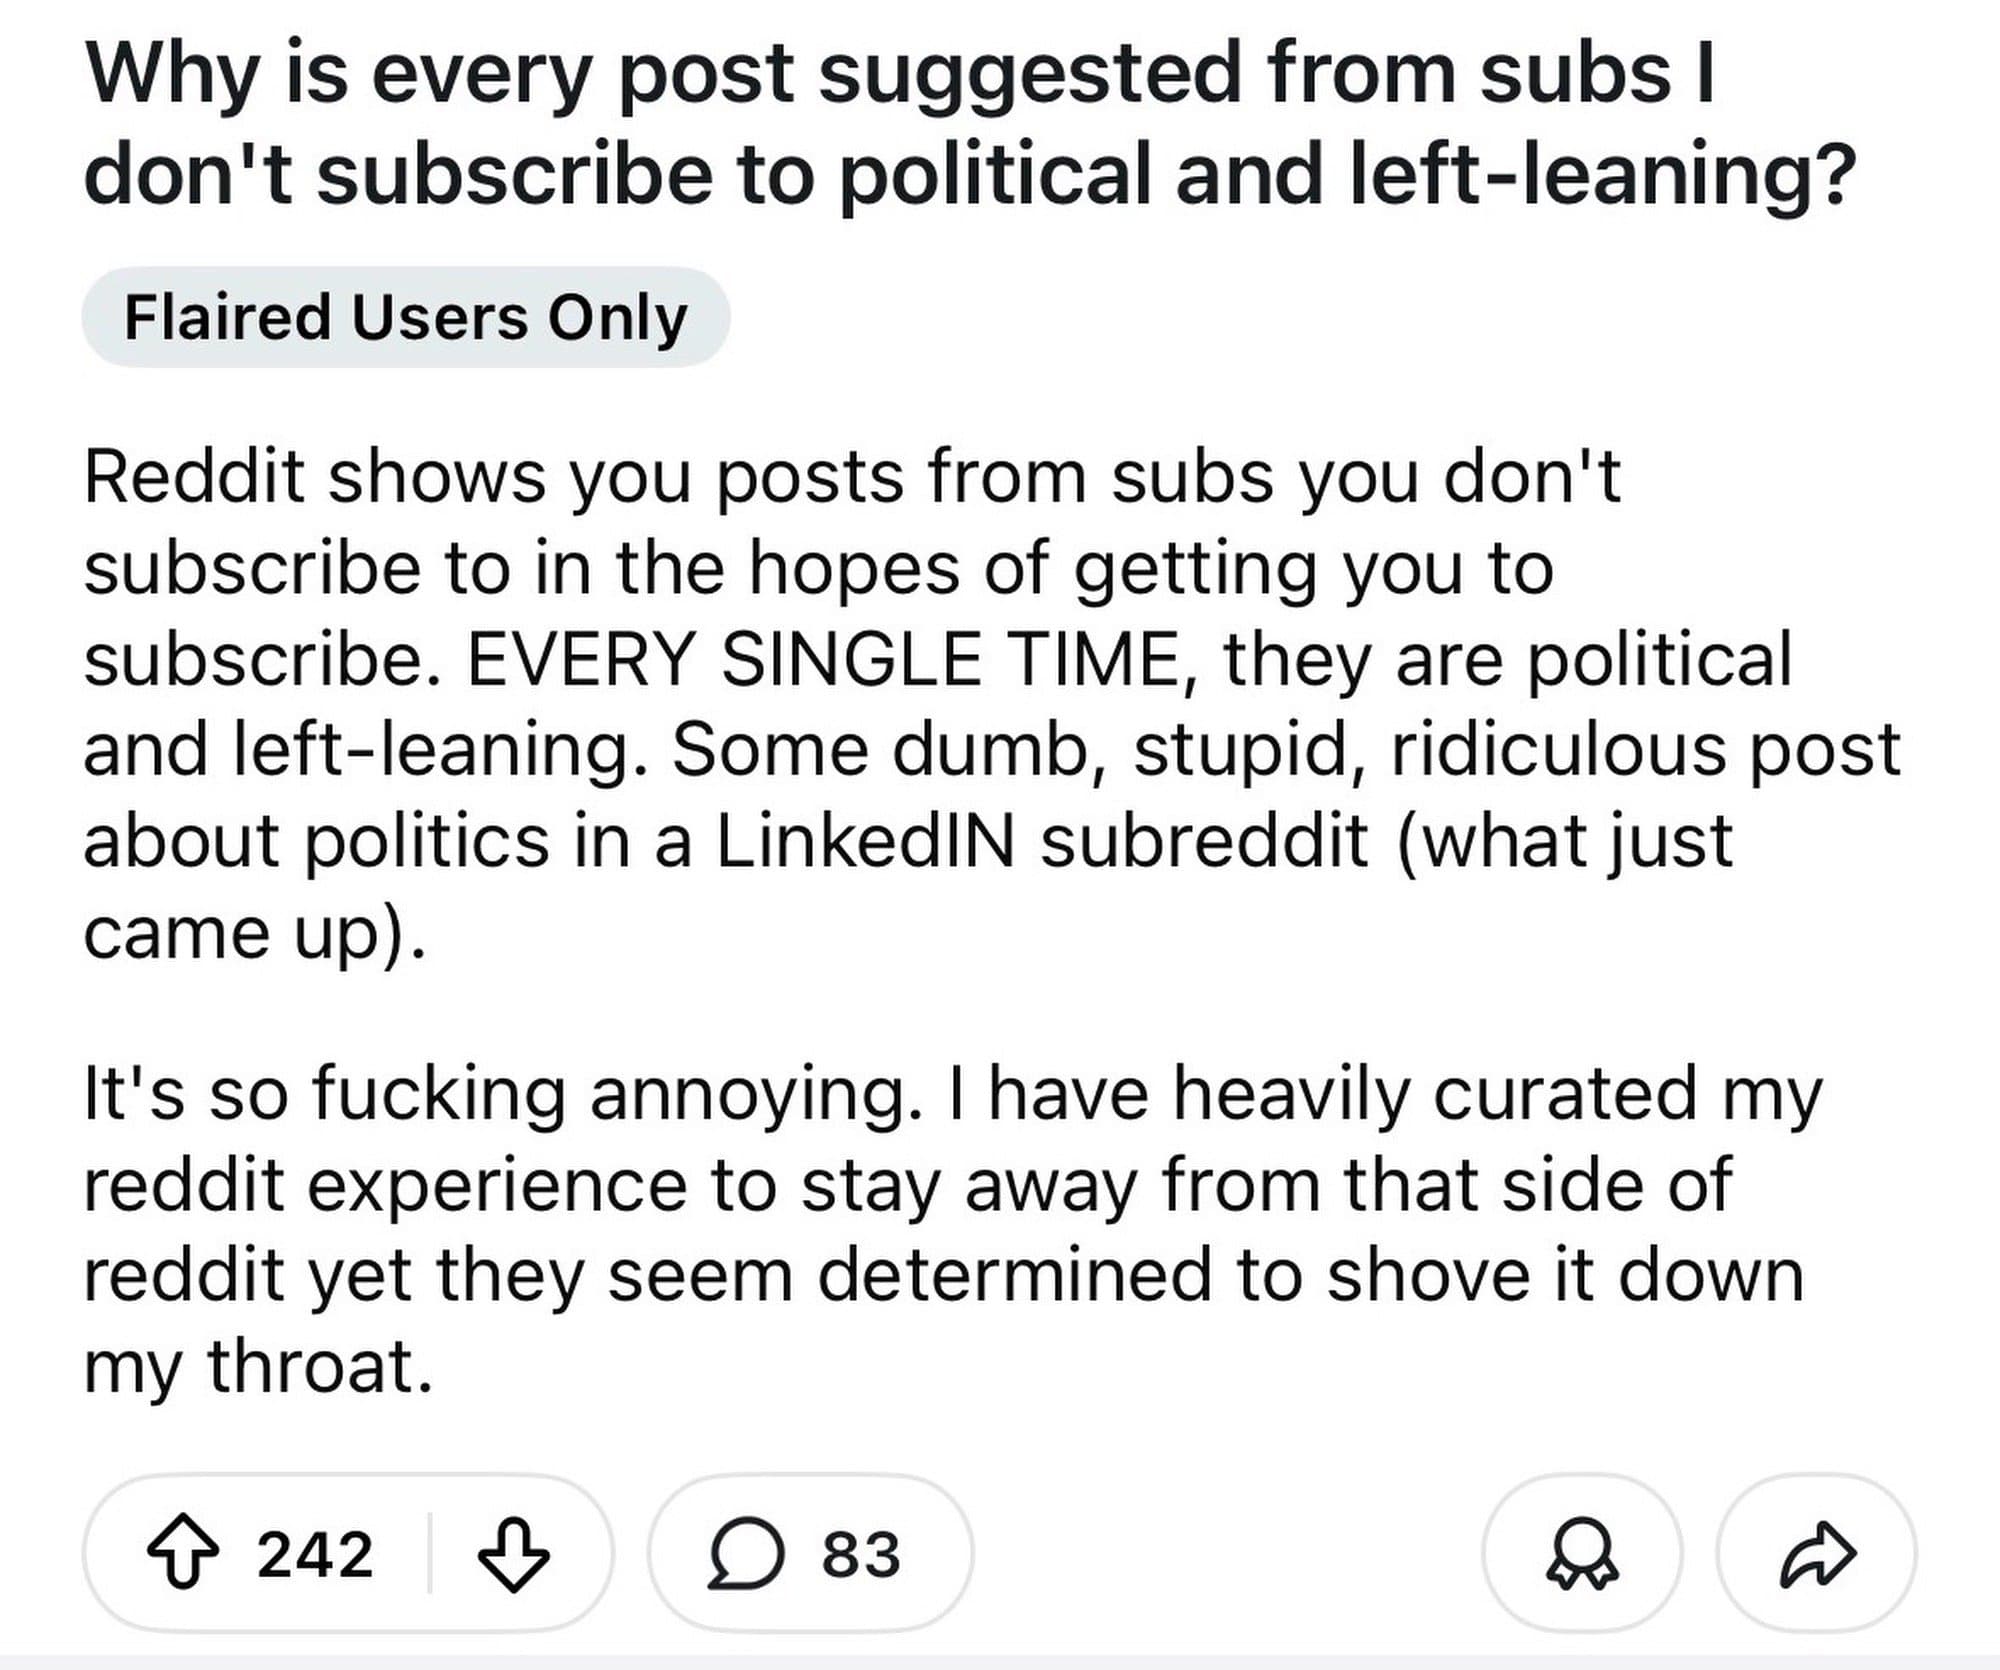Click the word "LinkedIN" in the post body
Image resolution: width=2000 pixels, height=1670 pixels.
(x=865, y=841)
